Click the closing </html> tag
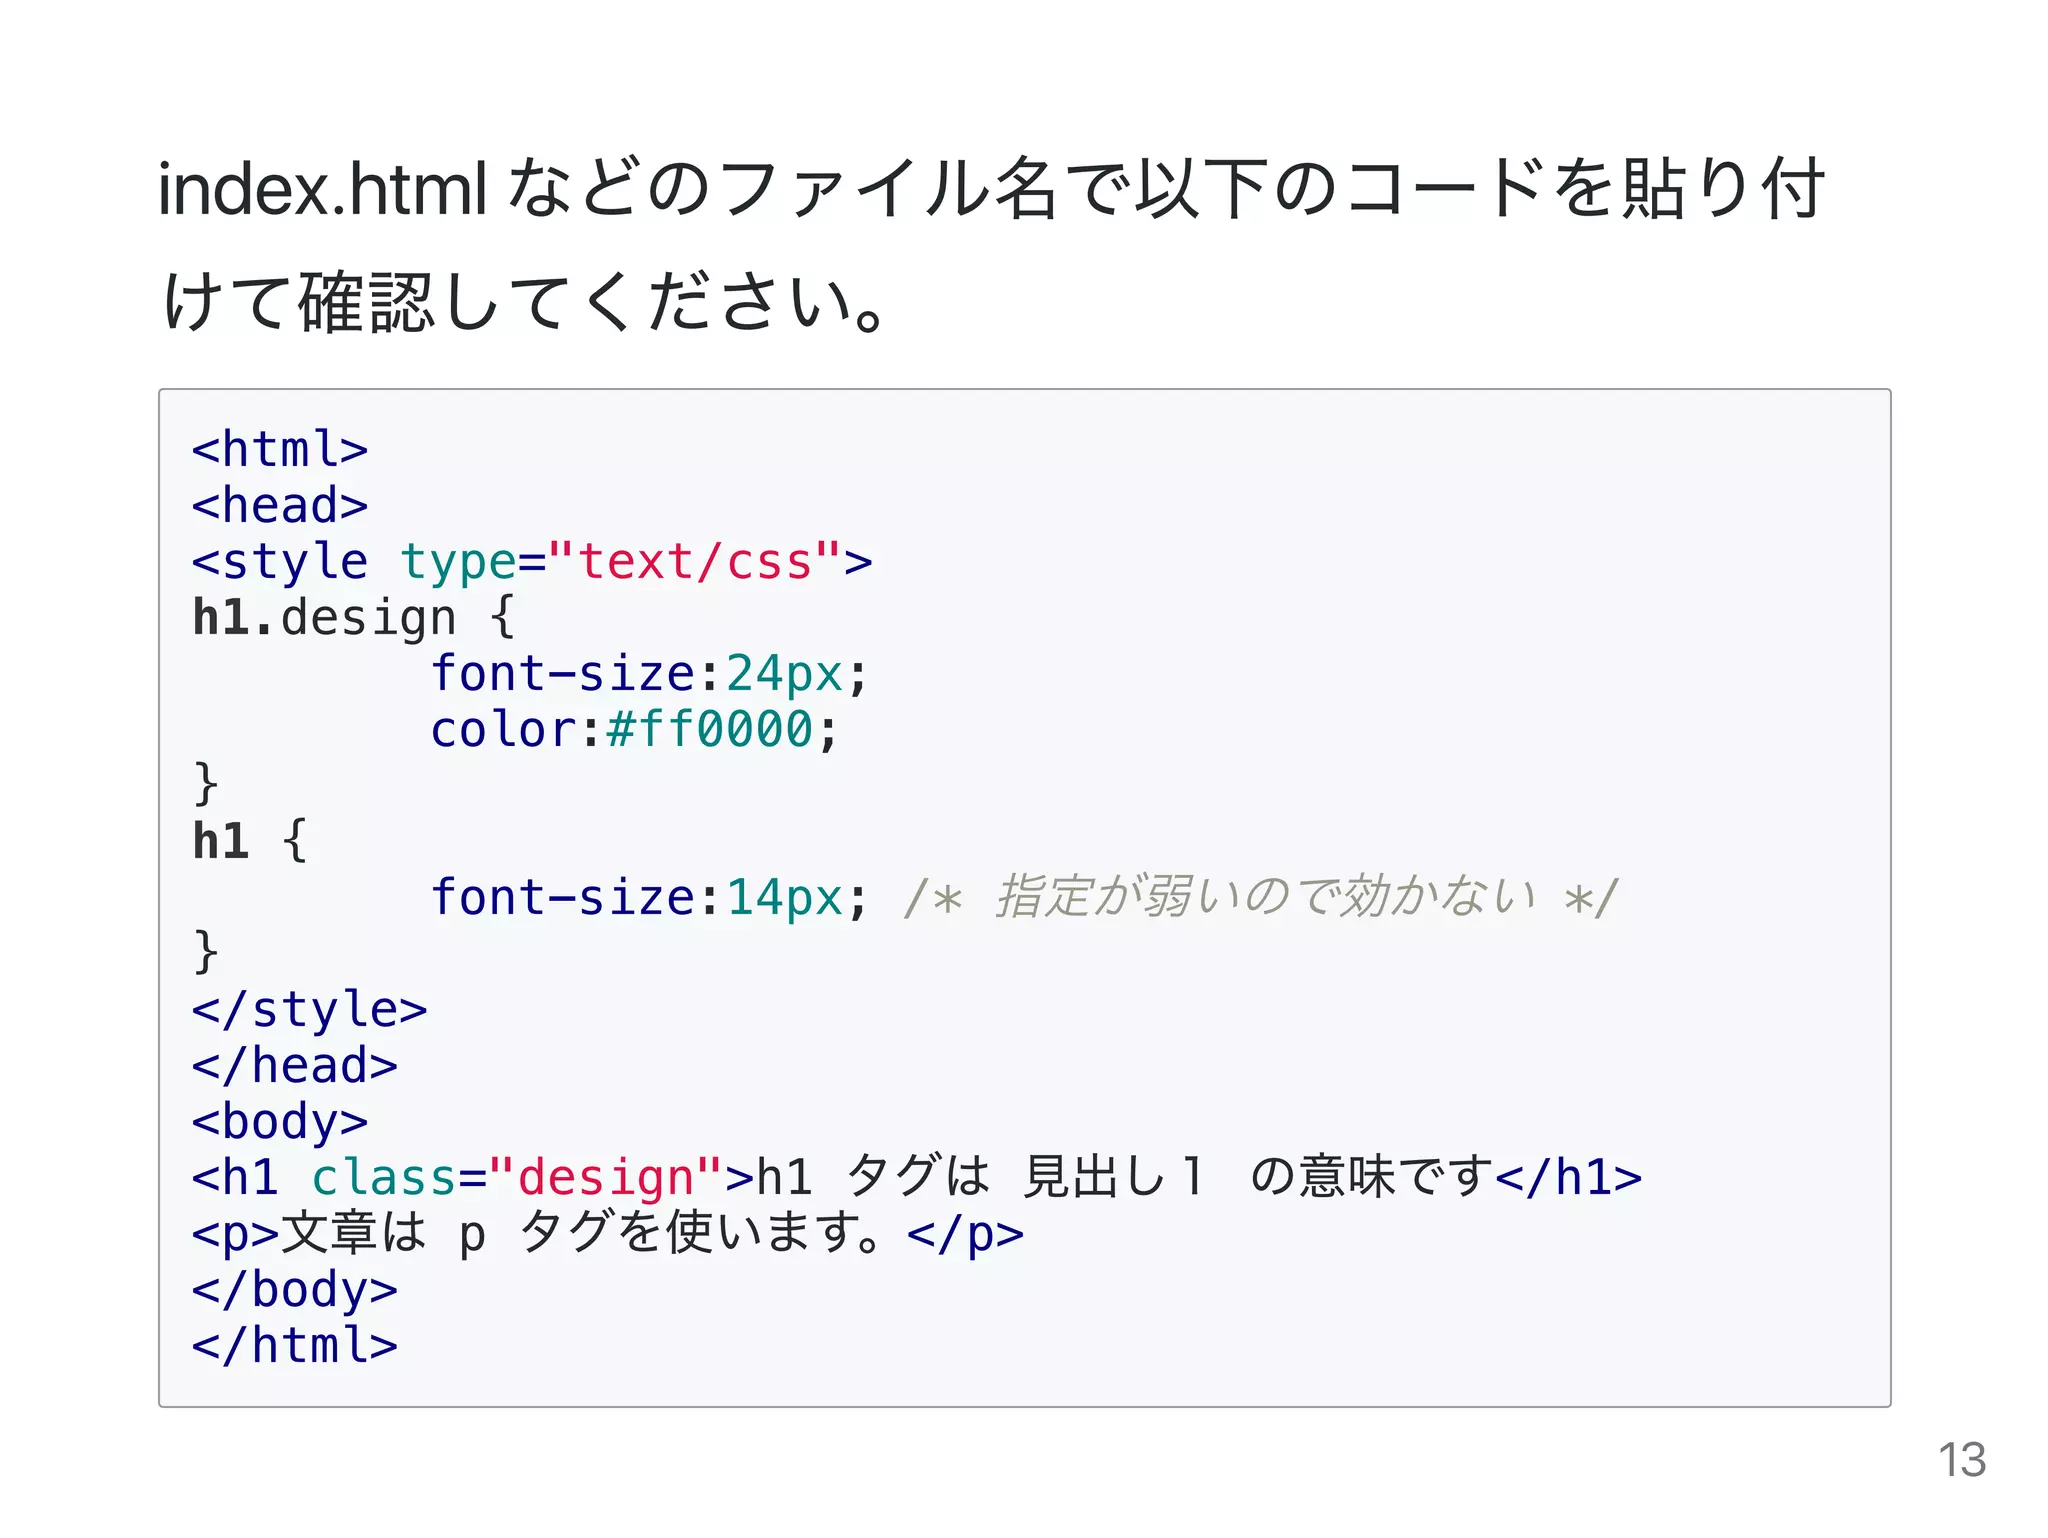2048x1538 pixels. (x=295, y=1345)
